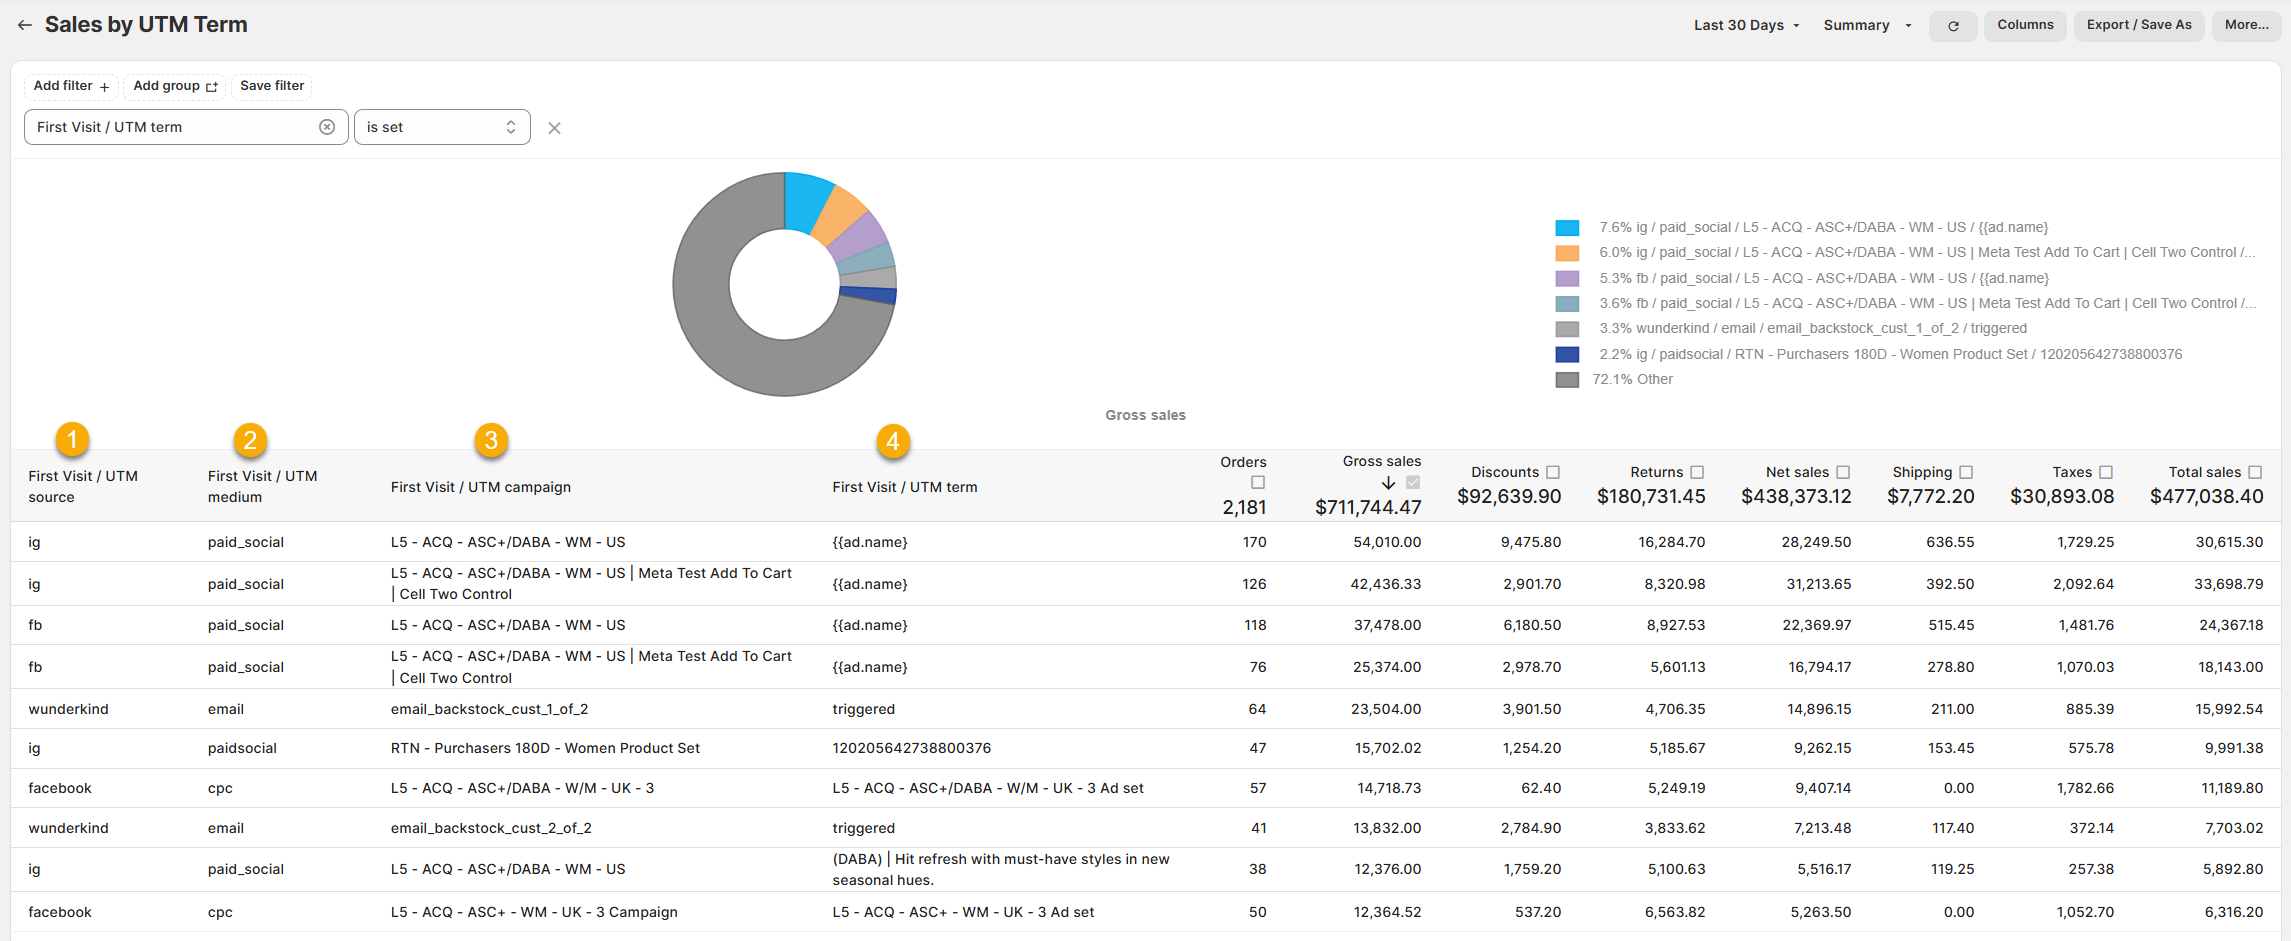Image resolution: width=2291 pixels, height=941 pixels.
Task: Clear the First Visit / UTM term field
Action: 327,127
